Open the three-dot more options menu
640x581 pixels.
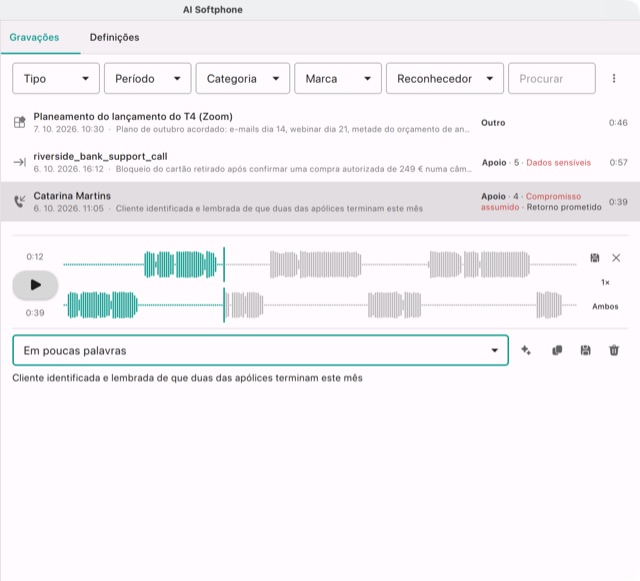(614, 78)
